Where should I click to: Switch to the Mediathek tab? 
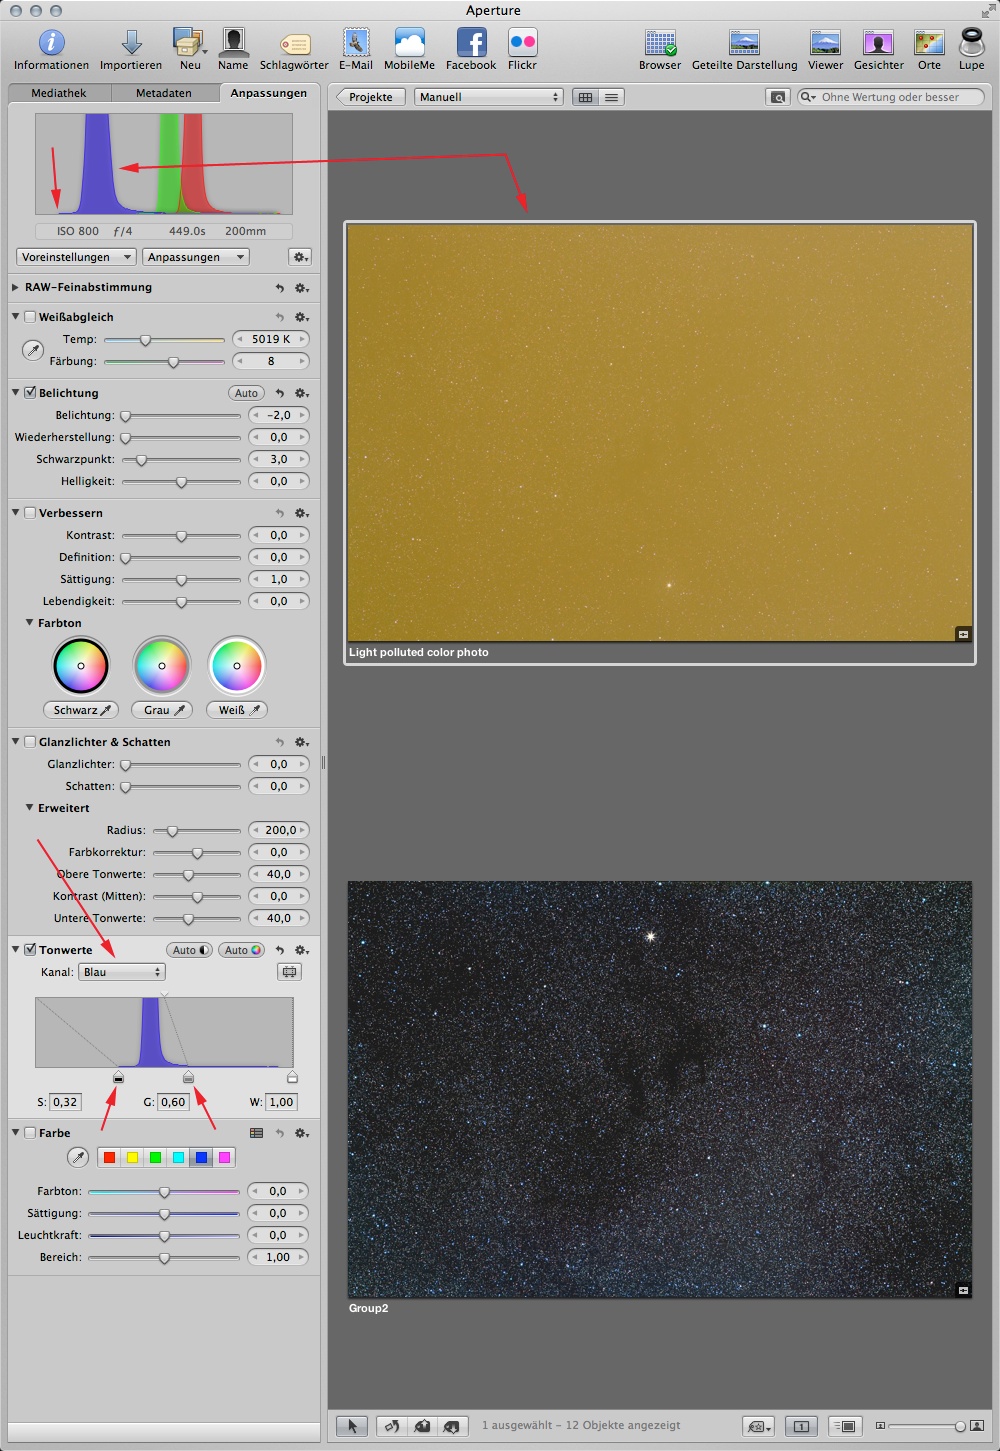pyautogui.click(x=59, y=93)
